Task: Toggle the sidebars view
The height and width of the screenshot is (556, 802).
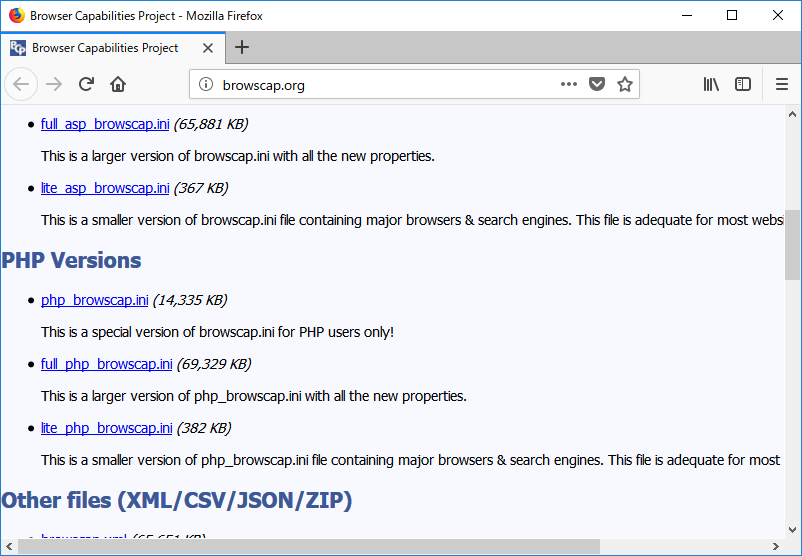Action: click(x=743, y=84)
